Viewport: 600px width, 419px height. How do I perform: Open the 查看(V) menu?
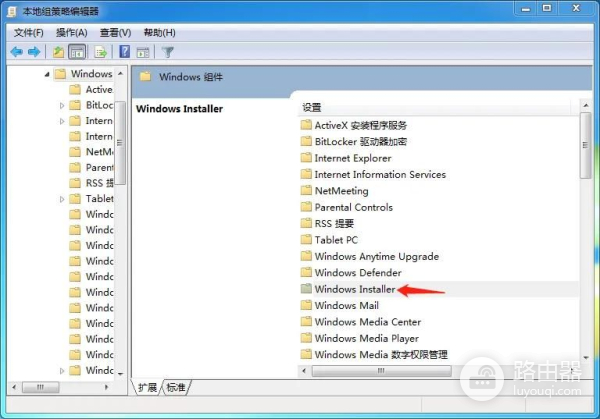115,33
